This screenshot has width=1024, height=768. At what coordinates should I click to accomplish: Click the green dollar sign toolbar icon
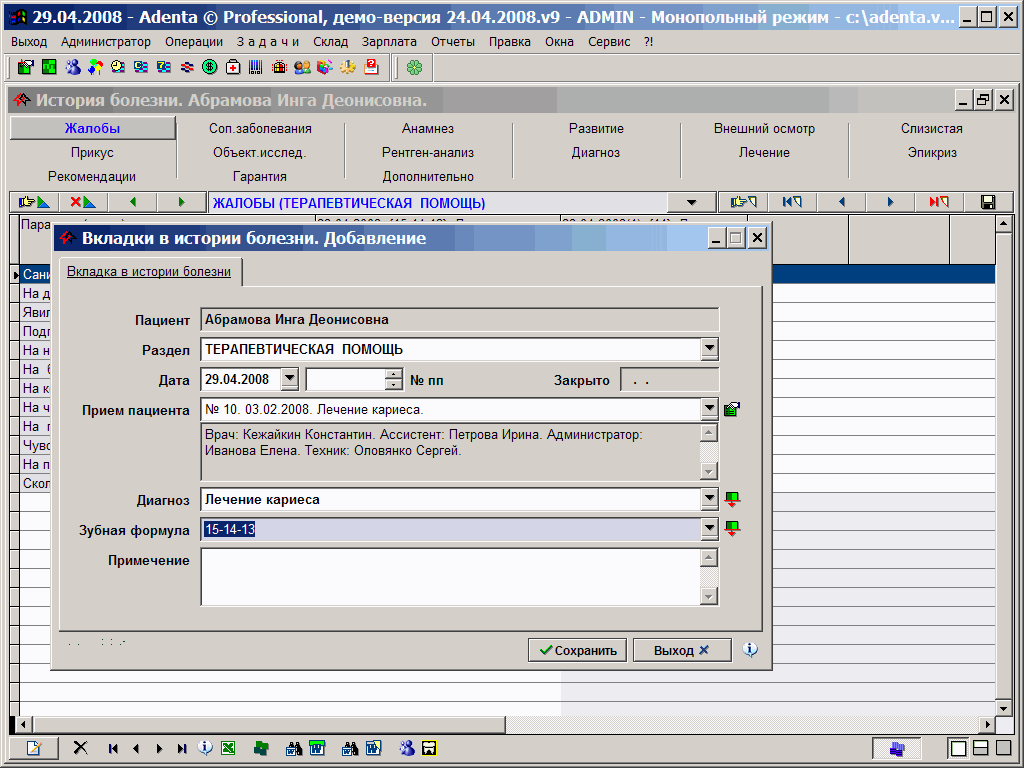pyautogui.click(x=210, y=67)
